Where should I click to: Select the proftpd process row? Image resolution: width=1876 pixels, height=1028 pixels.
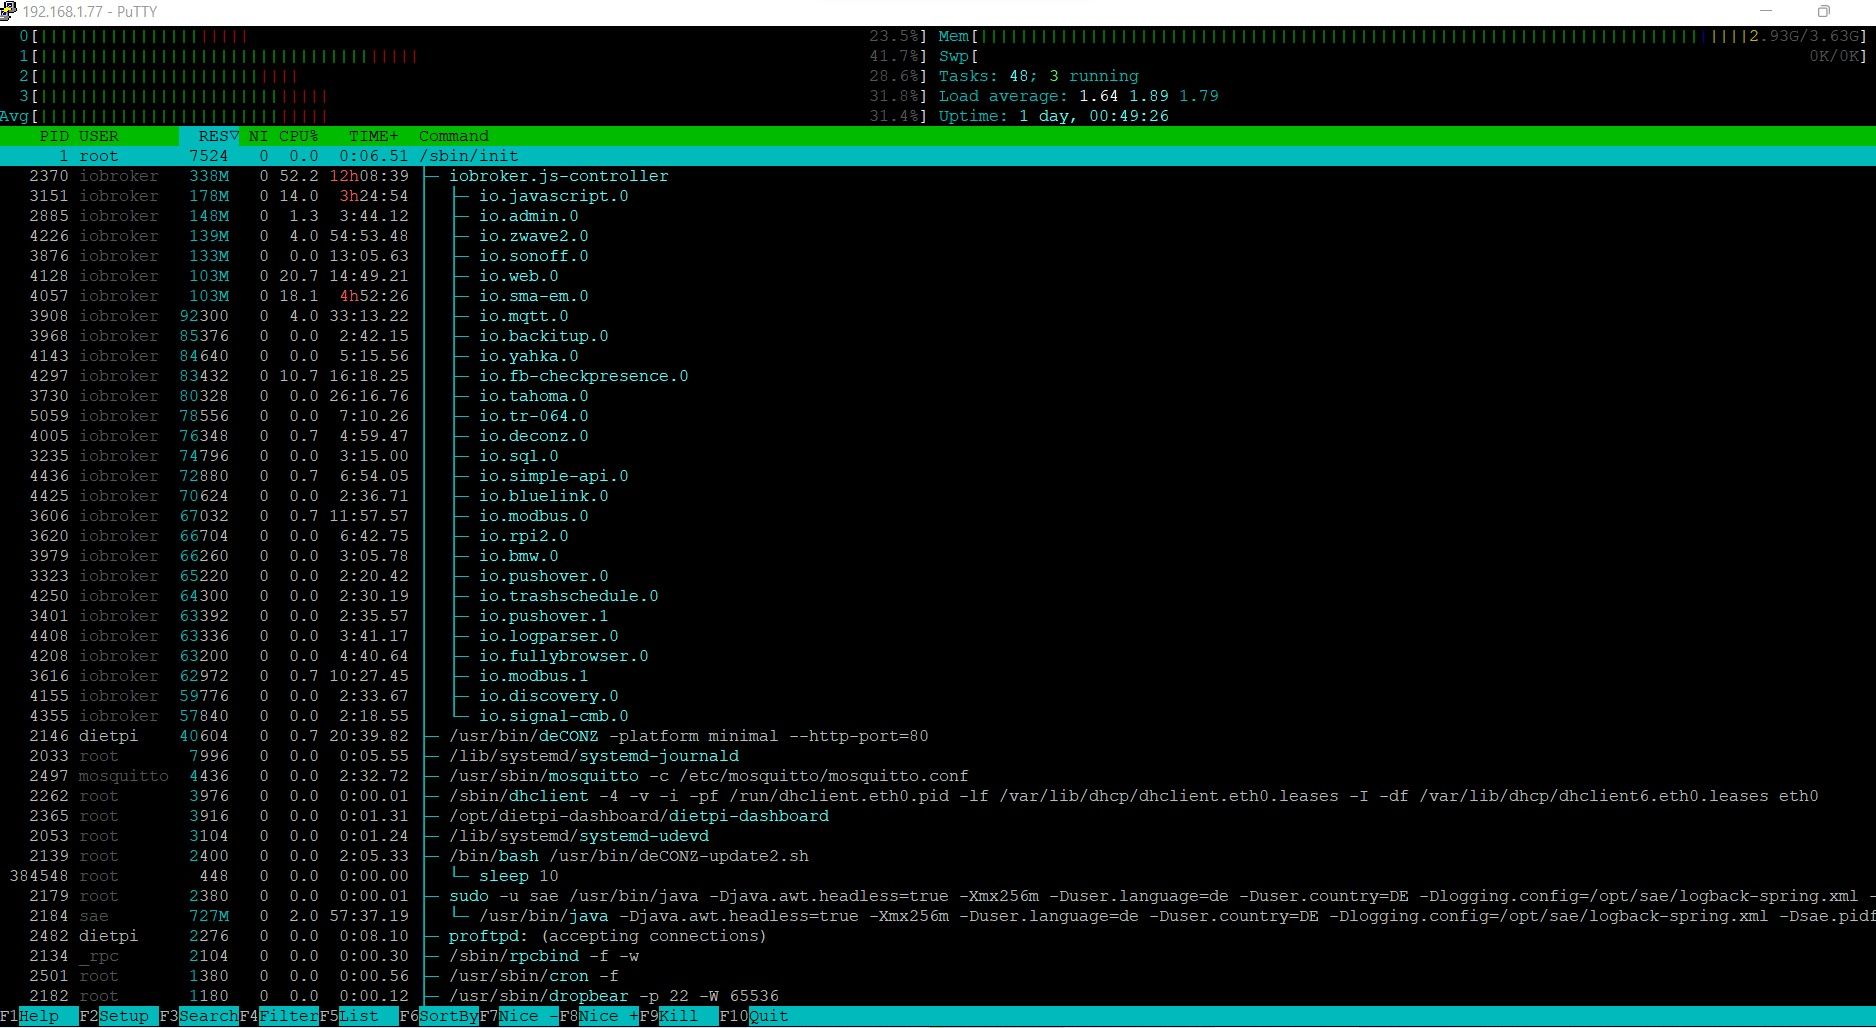pyautogui.click(x=938, y=936)
